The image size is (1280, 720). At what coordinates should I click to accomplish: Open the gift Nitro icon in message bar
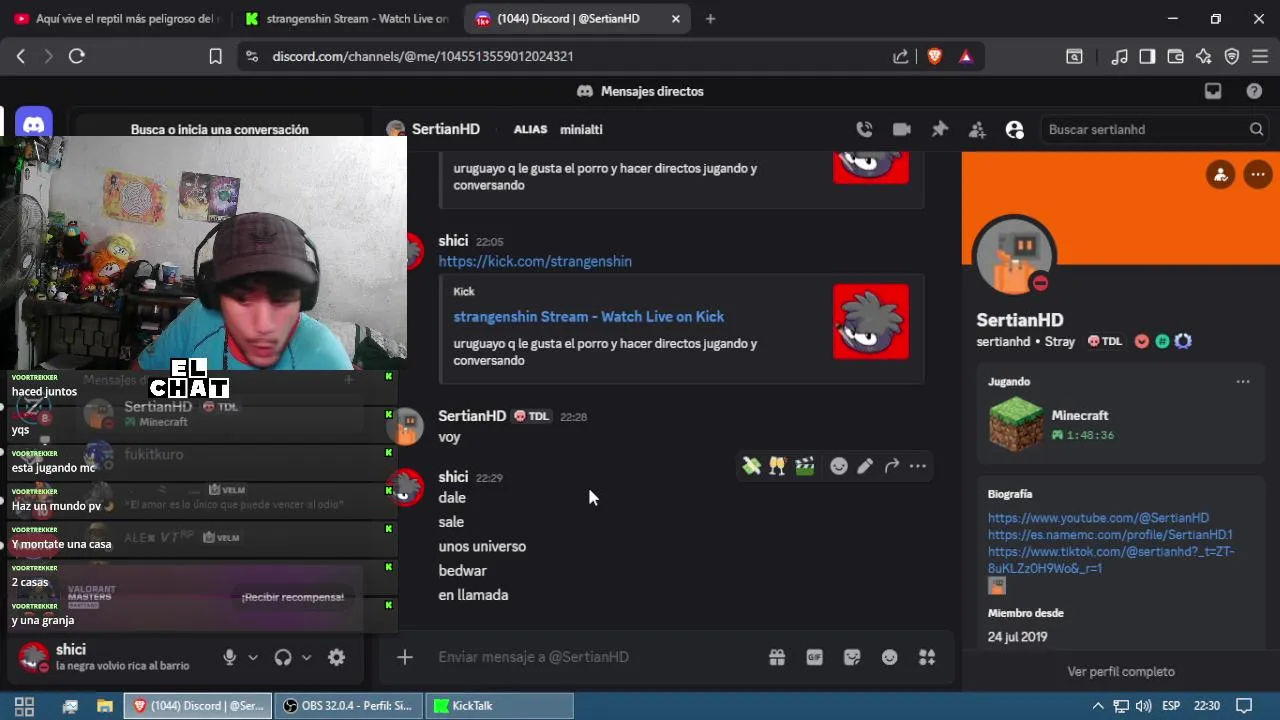pos(776,657)
